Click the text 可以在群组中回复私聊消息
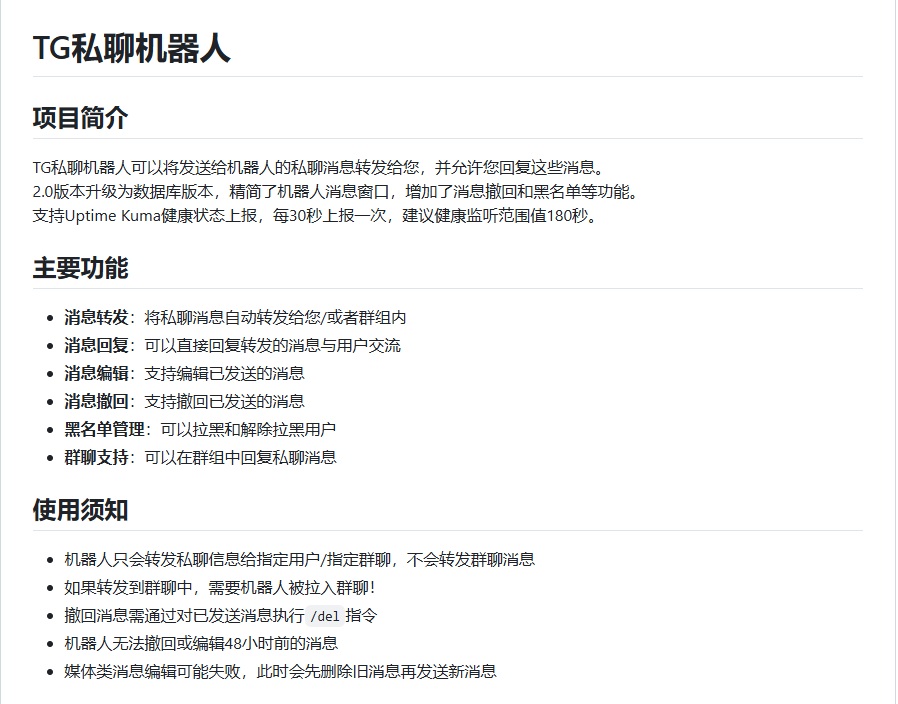Image resolution: width=898 pixels, height=704 pixels. click(240, 458)
